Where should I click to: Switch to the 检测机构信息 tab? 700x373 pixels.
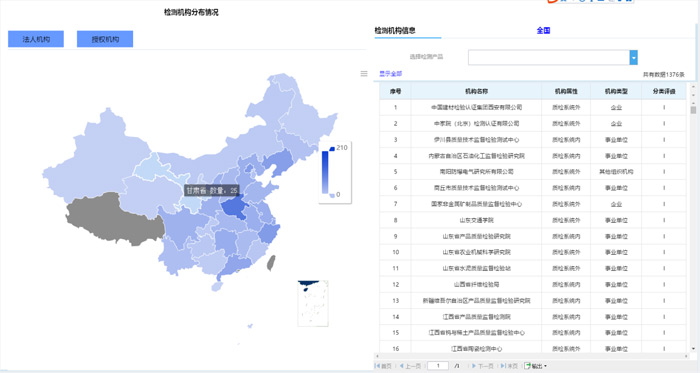[395, 30]
